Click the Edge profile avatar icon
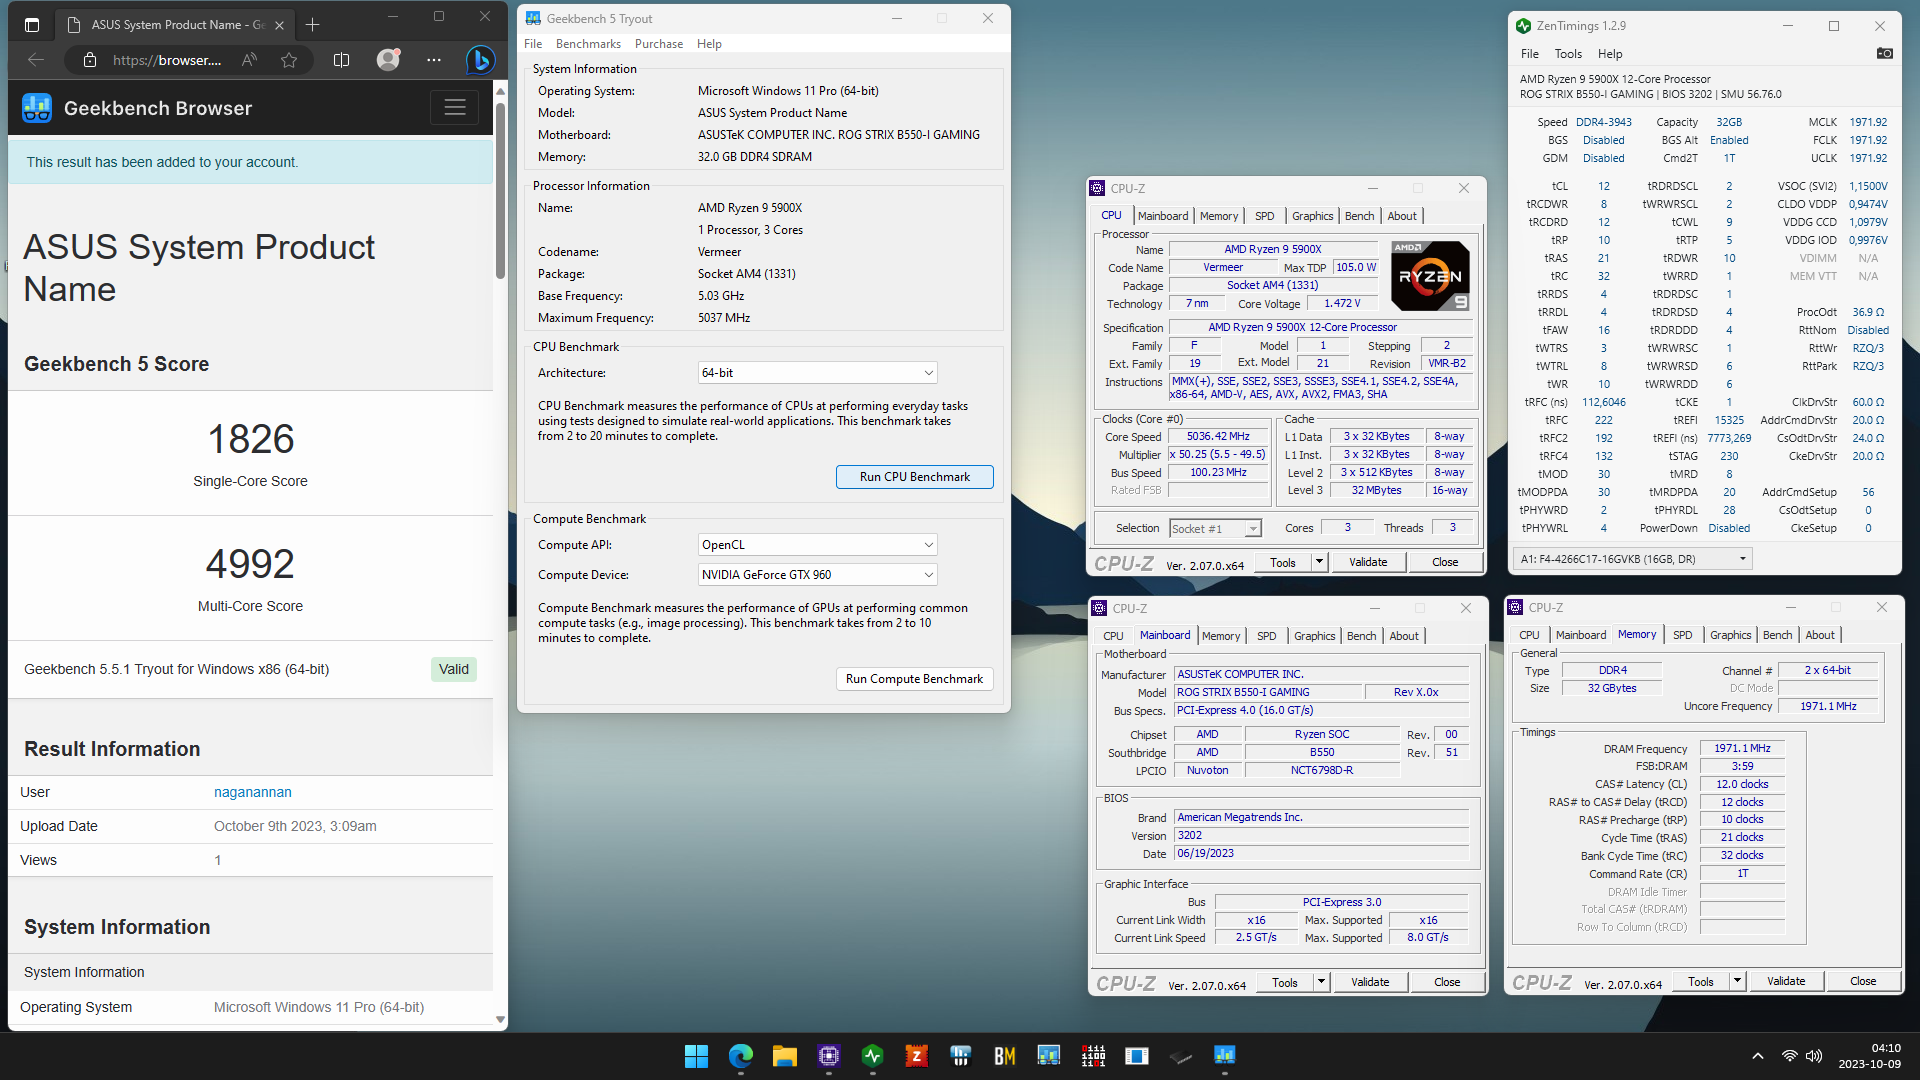1920x1080 pixels. [388, 60]
